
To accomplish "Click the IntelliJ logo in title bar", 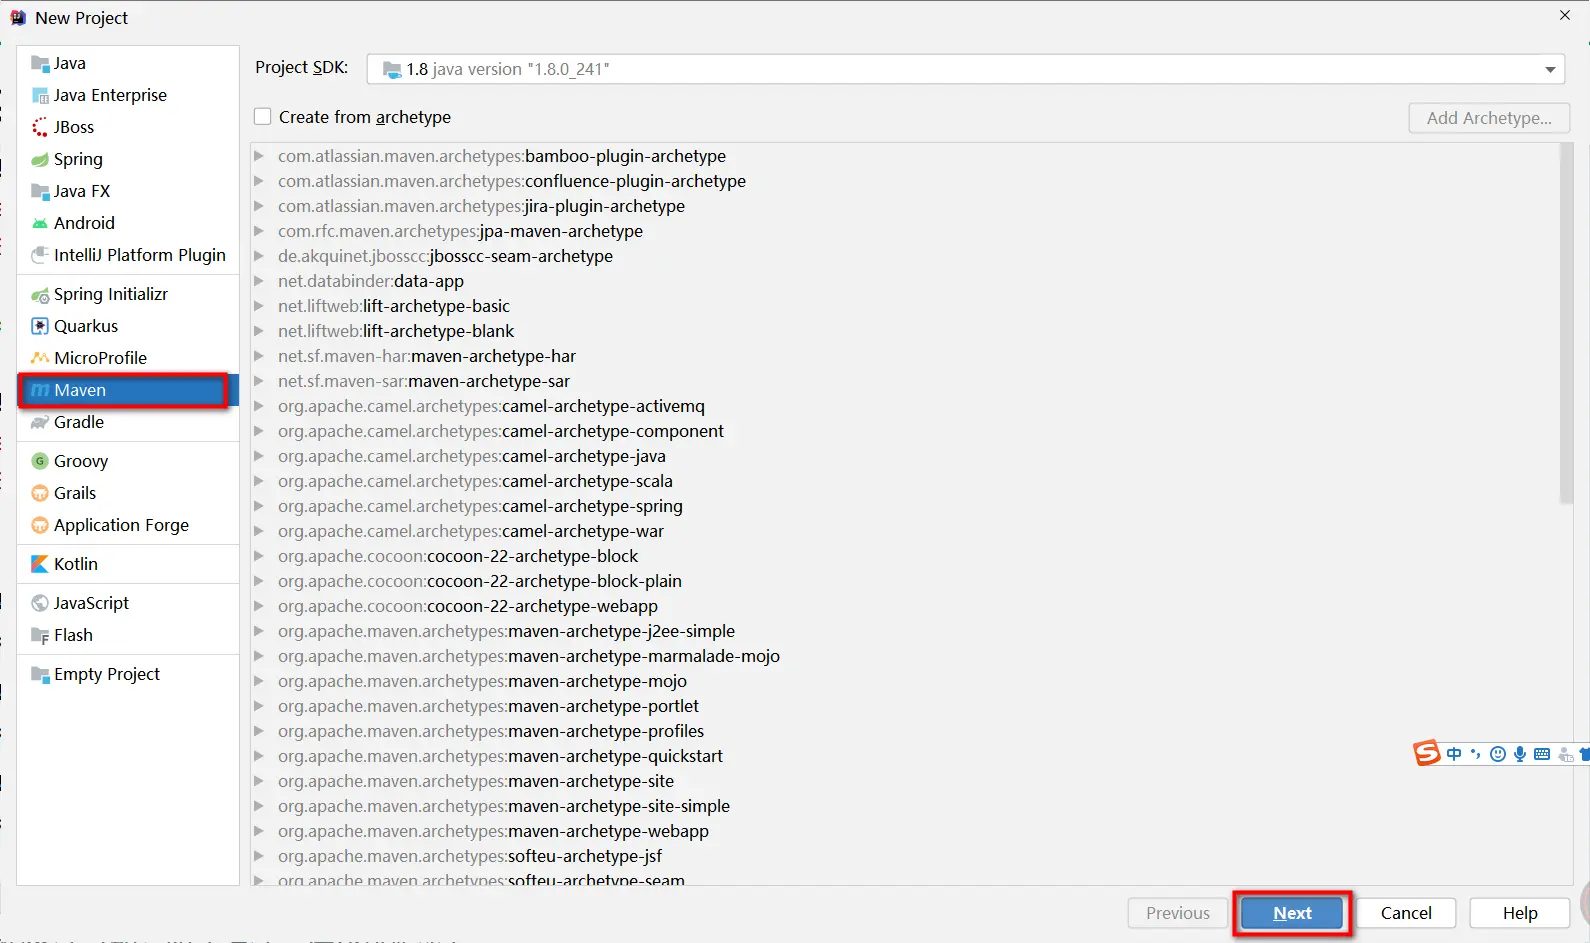I will point(18,18).
